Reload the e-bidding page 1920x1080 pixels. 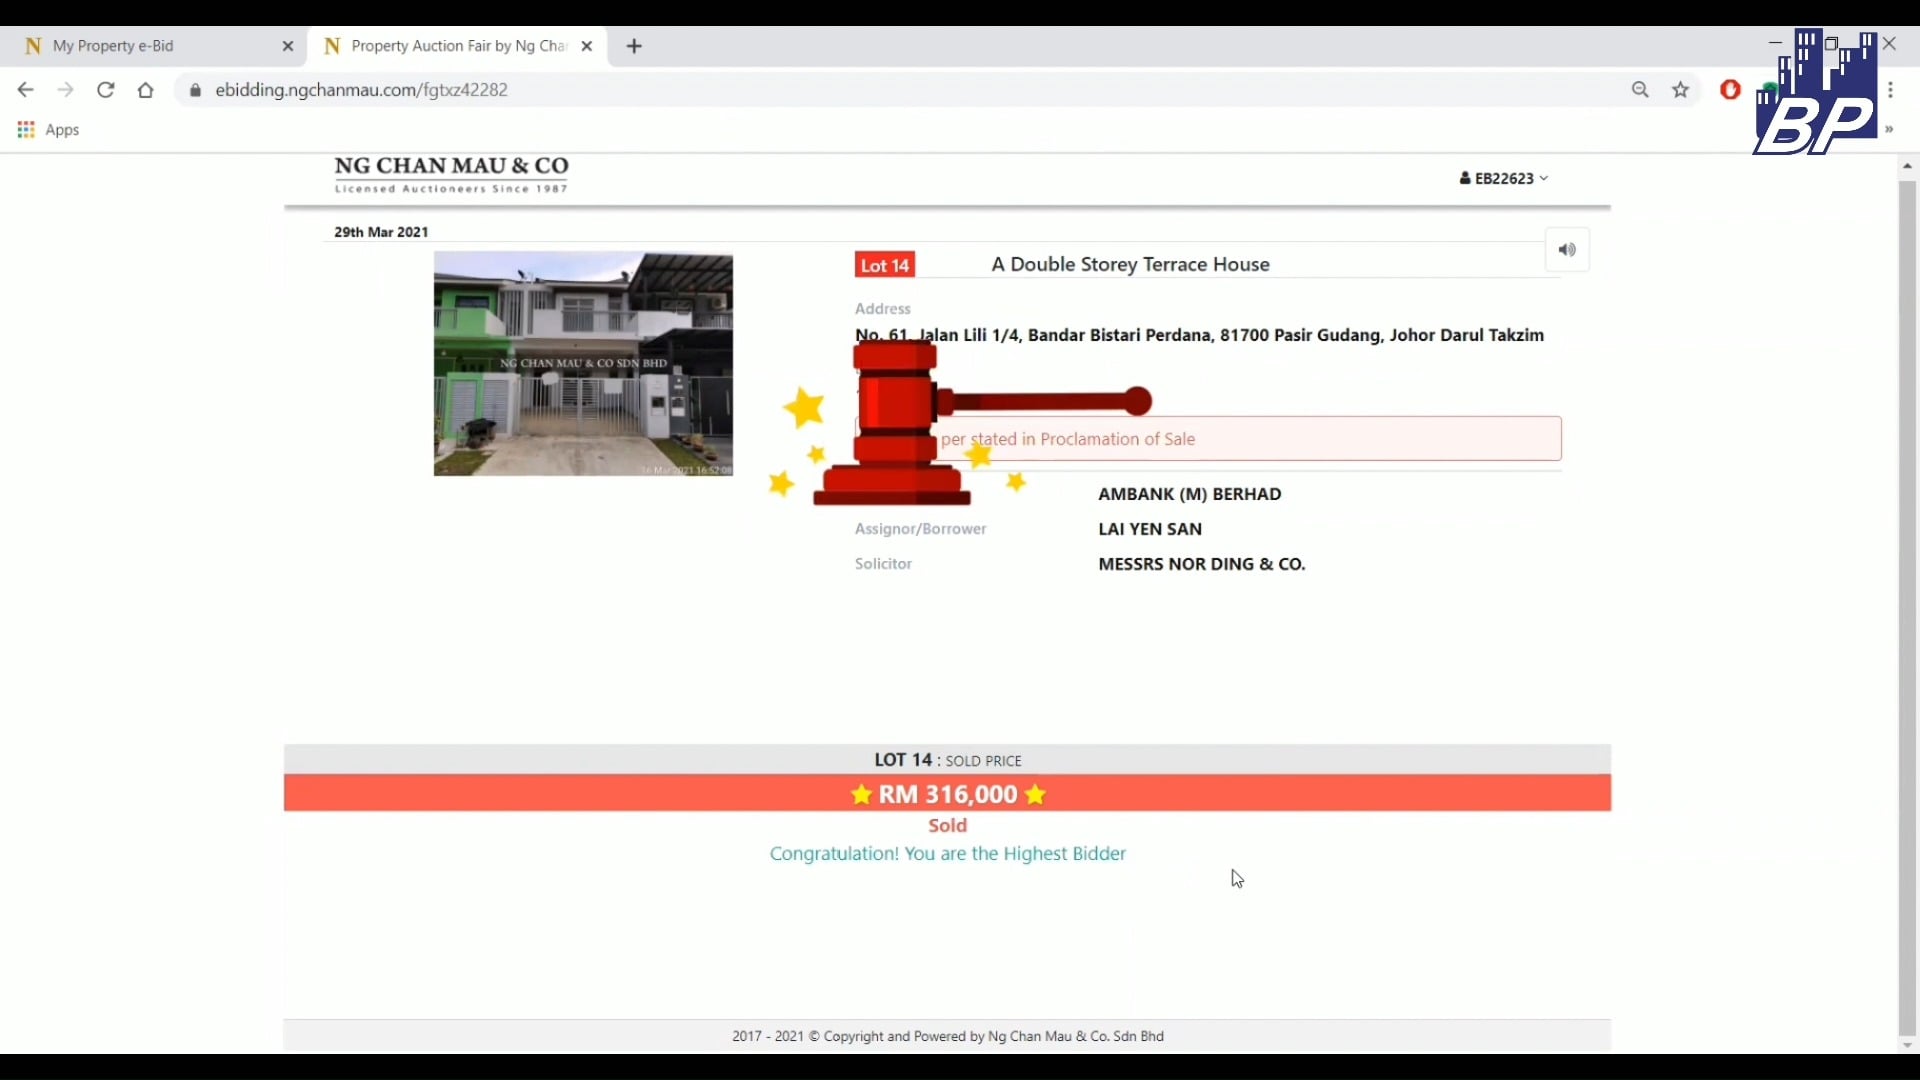click(105, 90)
